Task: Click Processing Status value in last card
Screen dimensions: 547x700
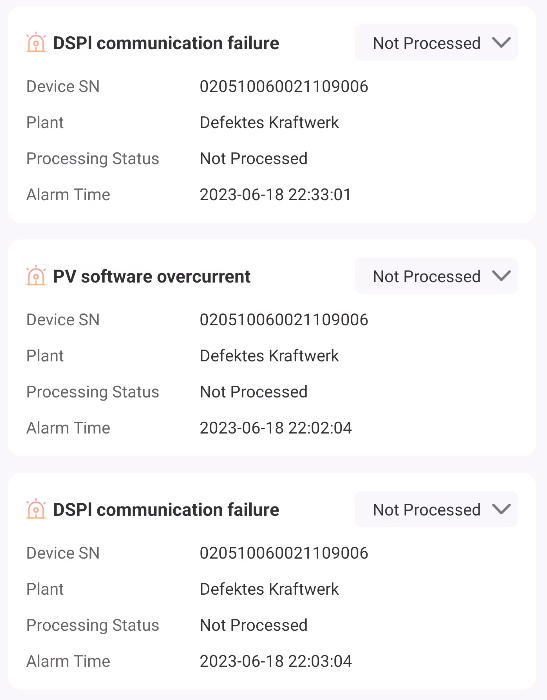Action: click(254, 625)
